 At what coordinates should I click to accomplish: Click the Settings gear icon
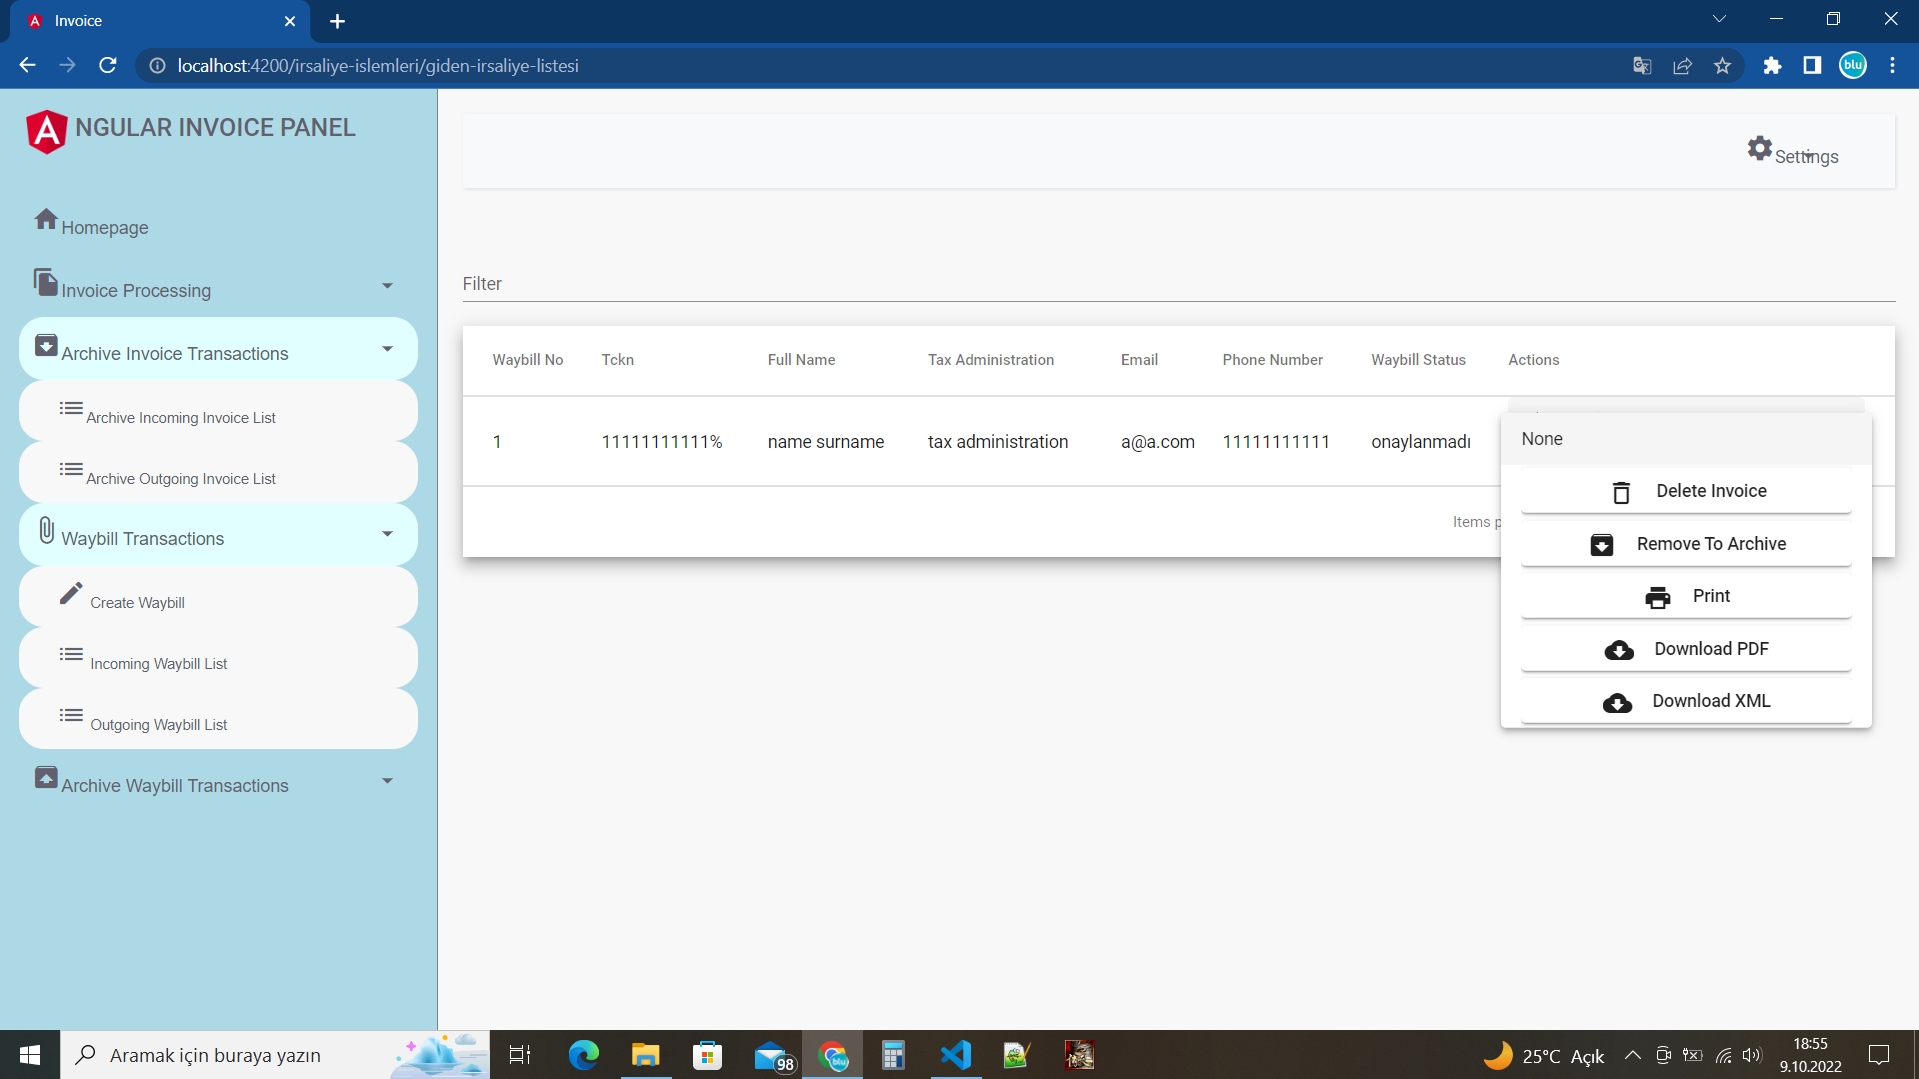click(x=1759, y=148)
